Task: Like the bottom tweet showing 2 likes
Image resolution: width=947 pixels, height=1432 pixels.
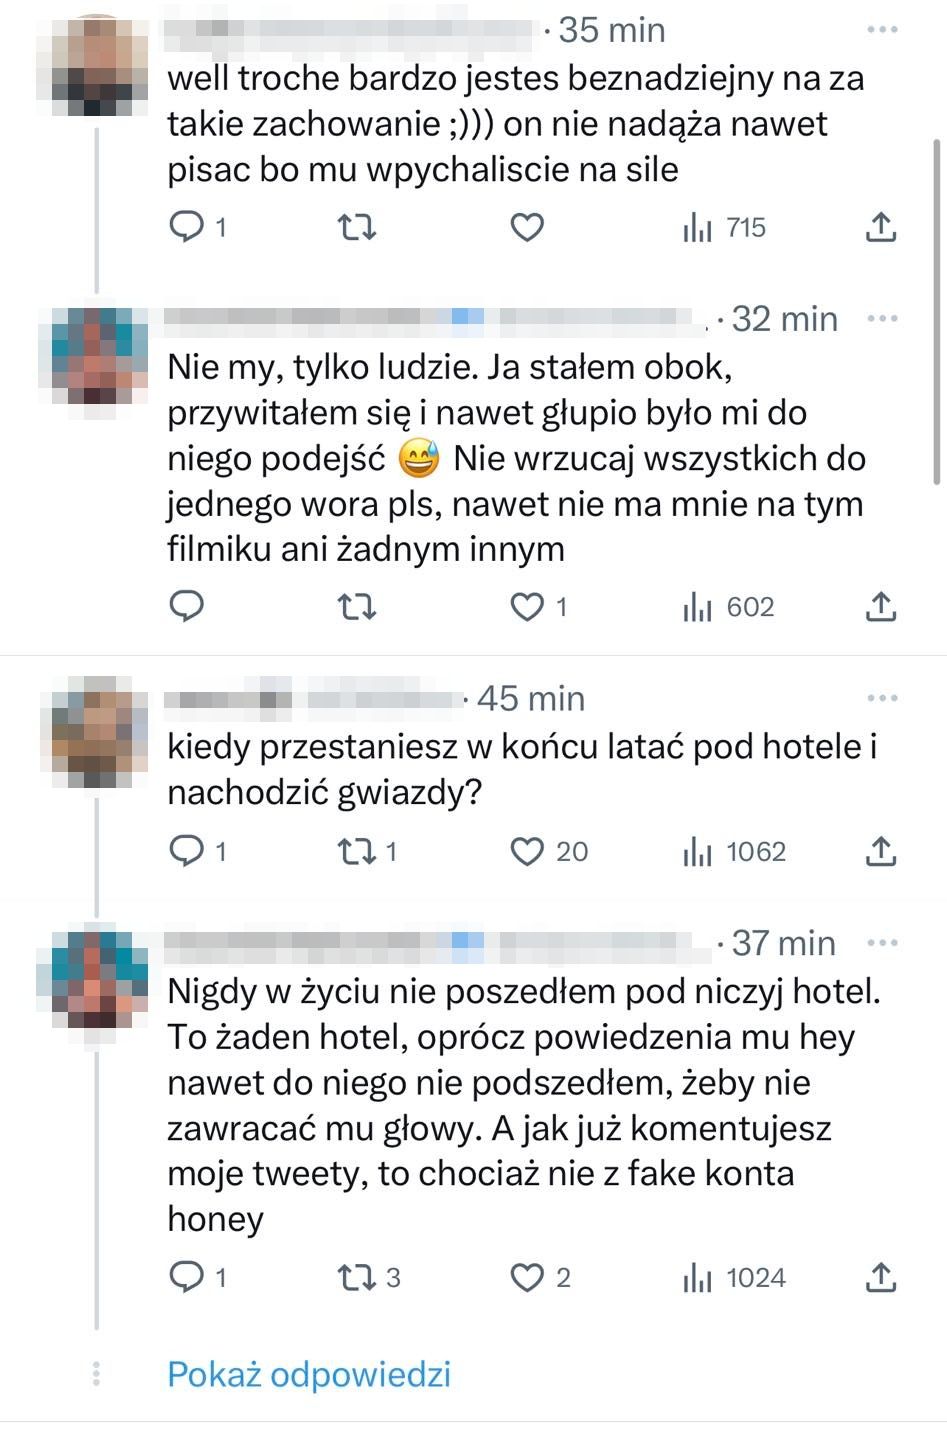Action: [527, 1277]
